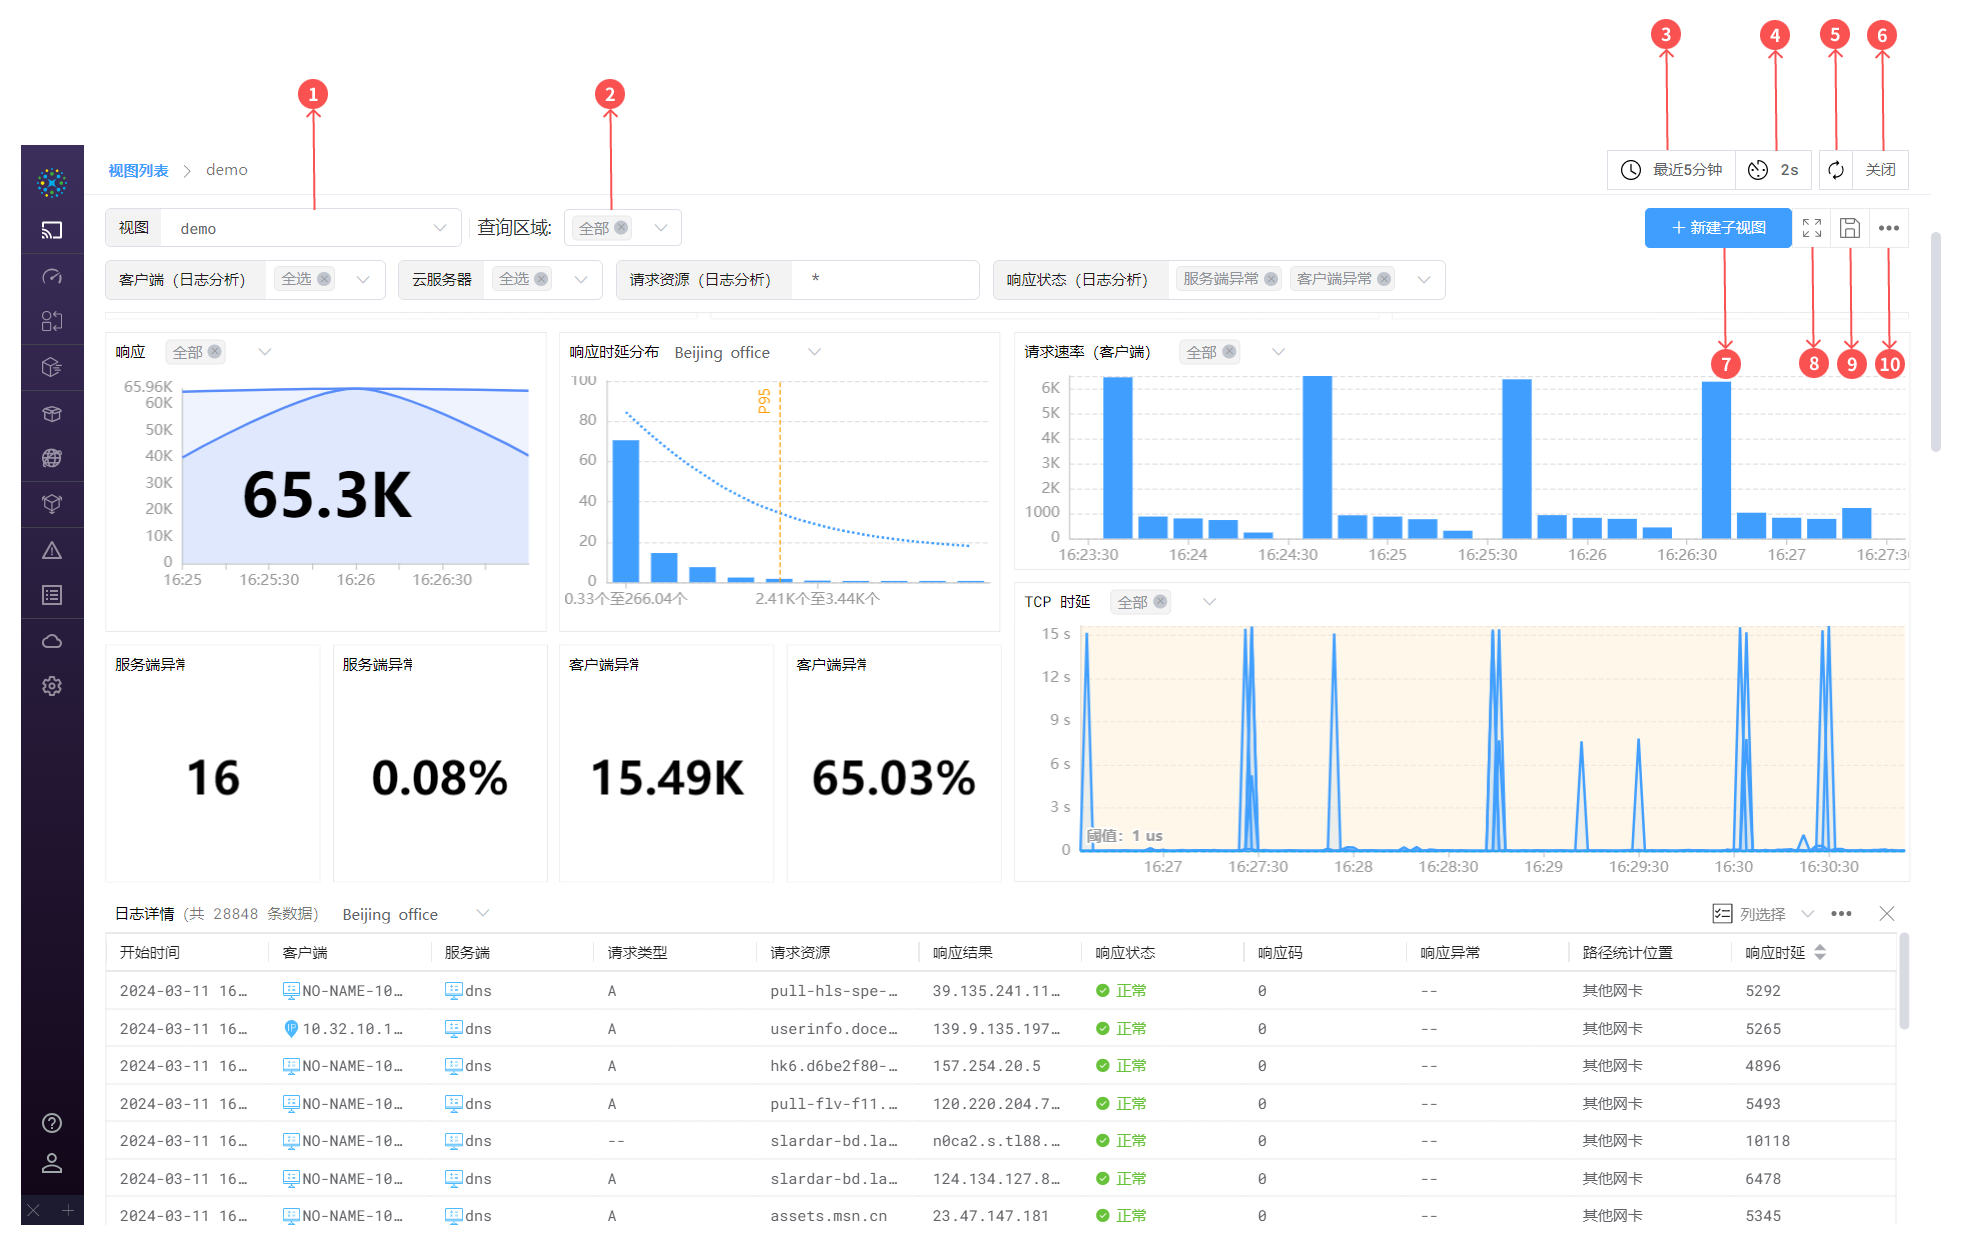Remove the 服务端异常 tag from 响应状态 filter
1962x1244 pixels.
(1271, 279)
